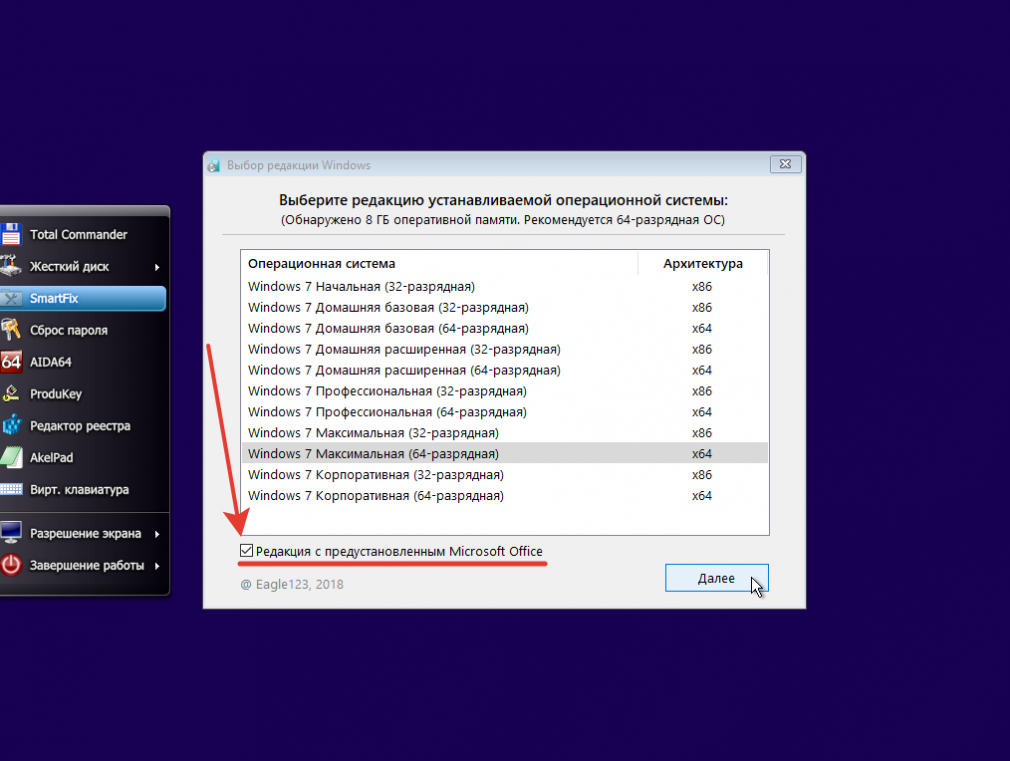Select Windows 7 Максимальная (32-разрядная)
Viewport: 1010px width, 761px height.
coord(505,433)
